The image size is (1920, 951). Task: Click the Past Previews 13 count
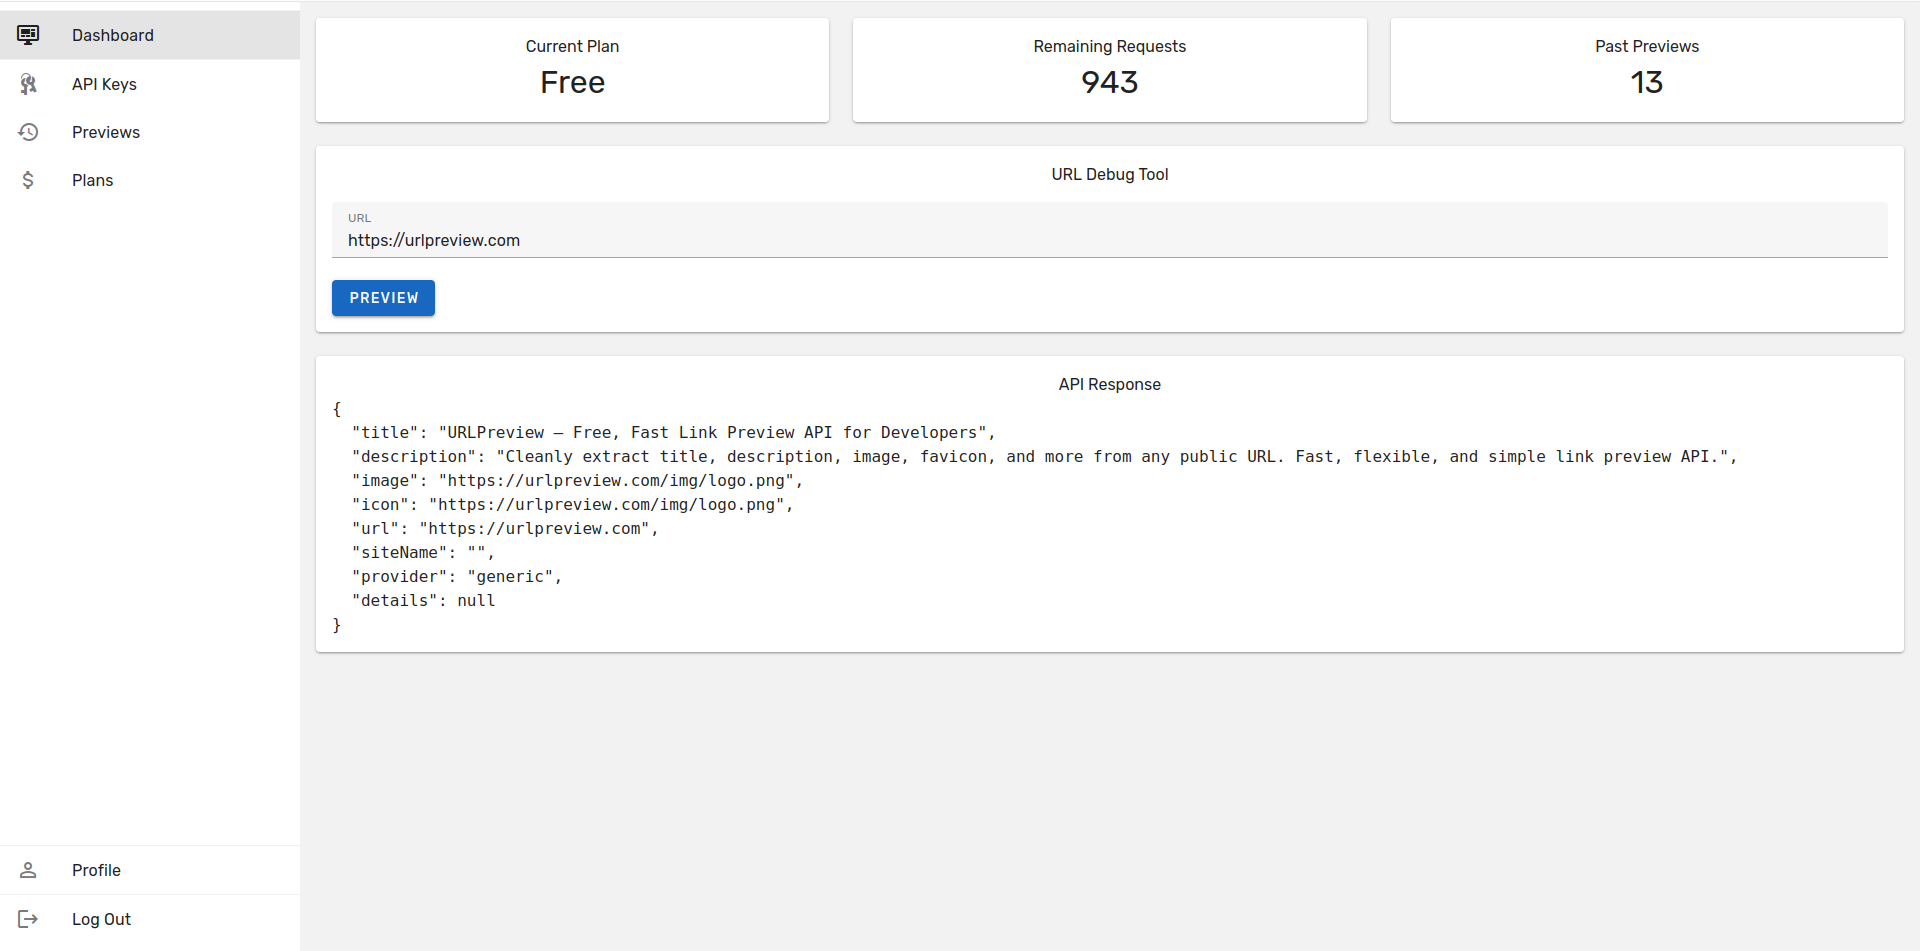[1647, 82]
